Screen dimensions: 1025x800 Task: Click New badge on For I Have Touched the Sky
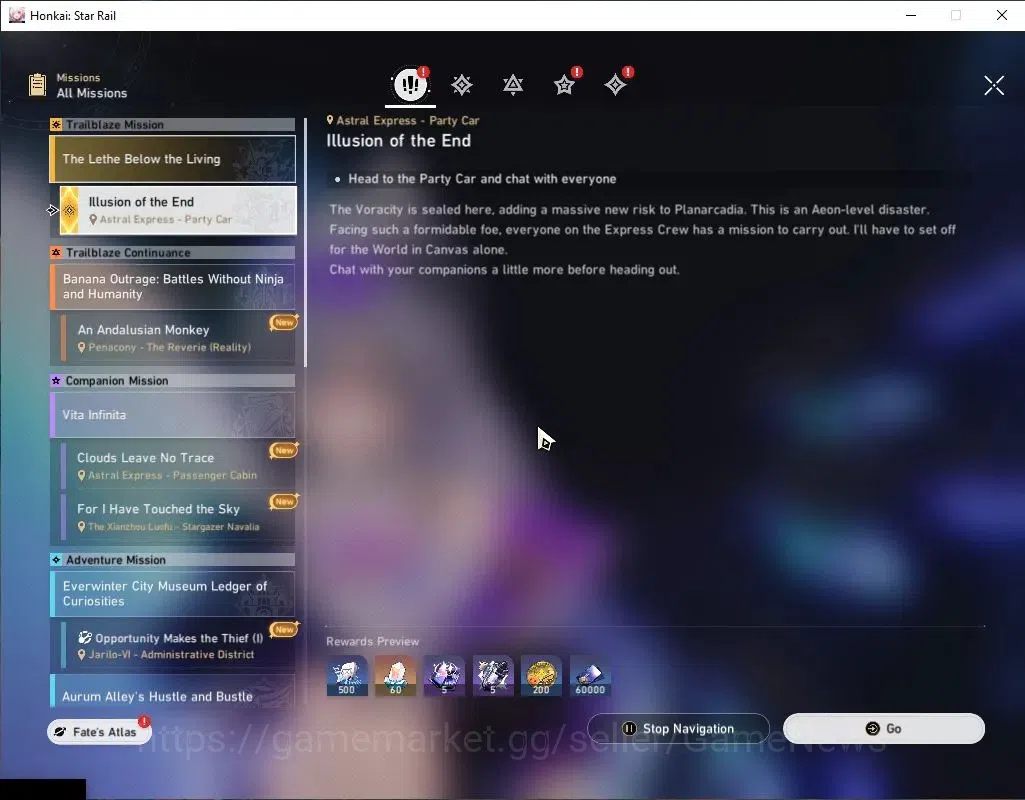click(x=284, y=501)
